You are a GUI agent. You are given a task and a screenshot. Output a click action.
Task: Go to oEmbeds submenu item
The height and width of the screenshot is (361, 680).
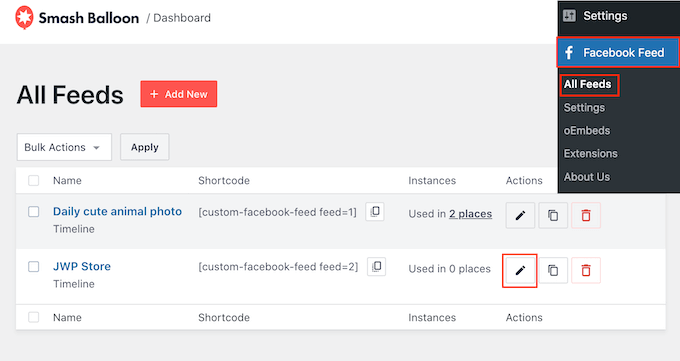[587, 131]
